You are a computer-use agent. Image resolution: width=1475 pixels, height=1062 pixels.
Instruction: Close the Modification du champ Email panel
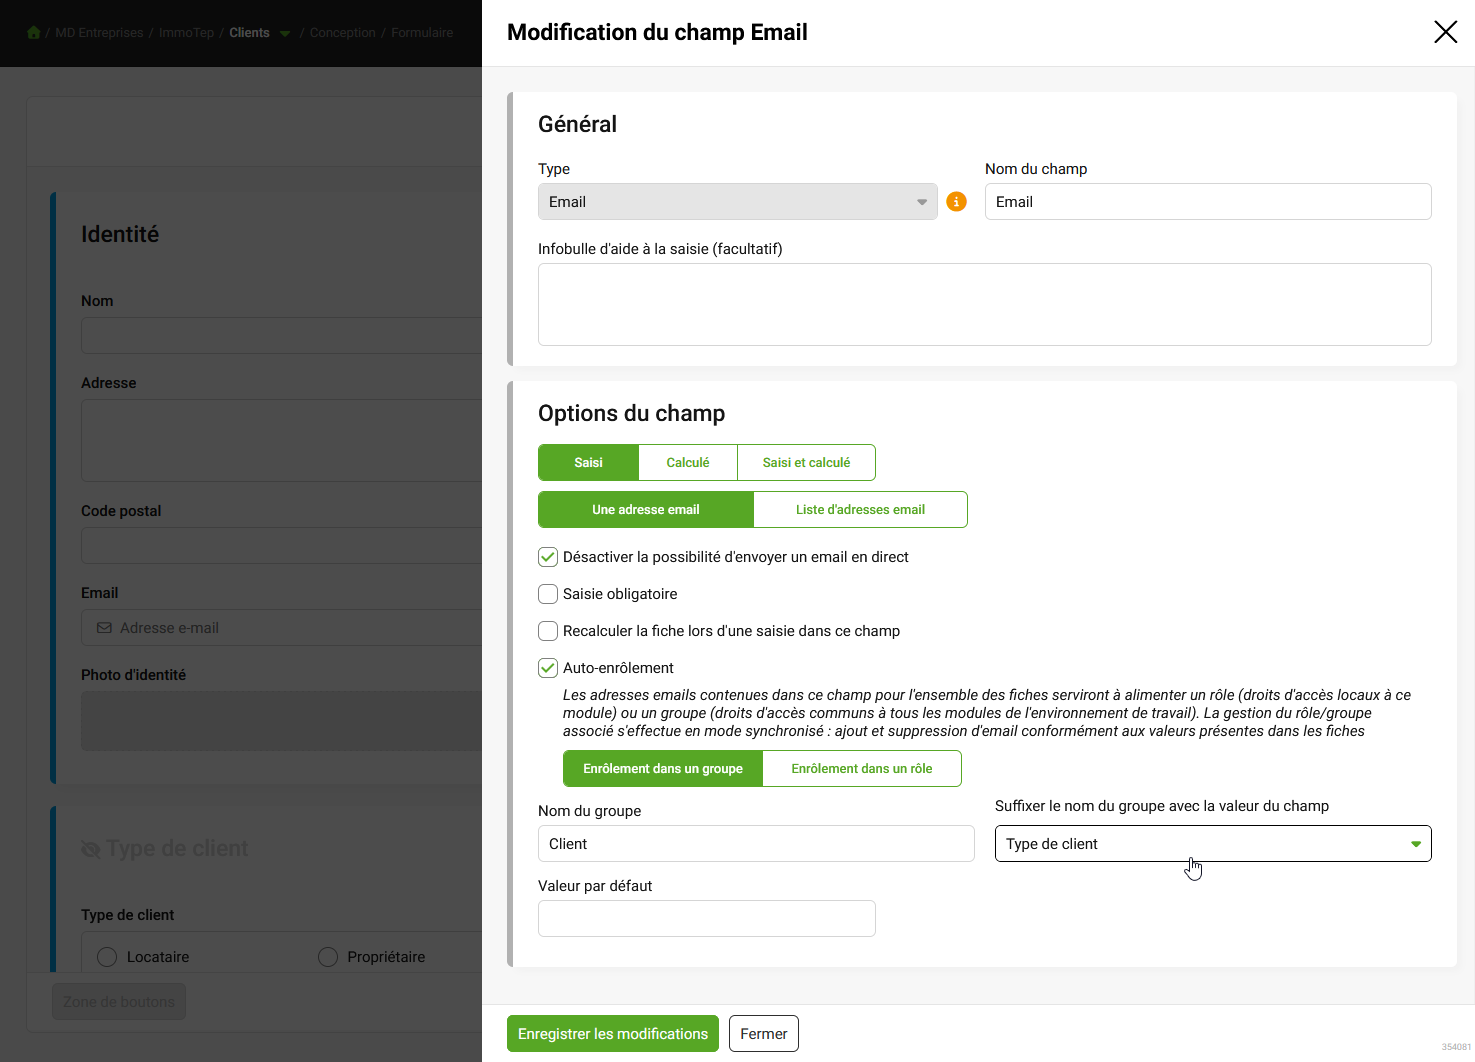pos(1445,32)
